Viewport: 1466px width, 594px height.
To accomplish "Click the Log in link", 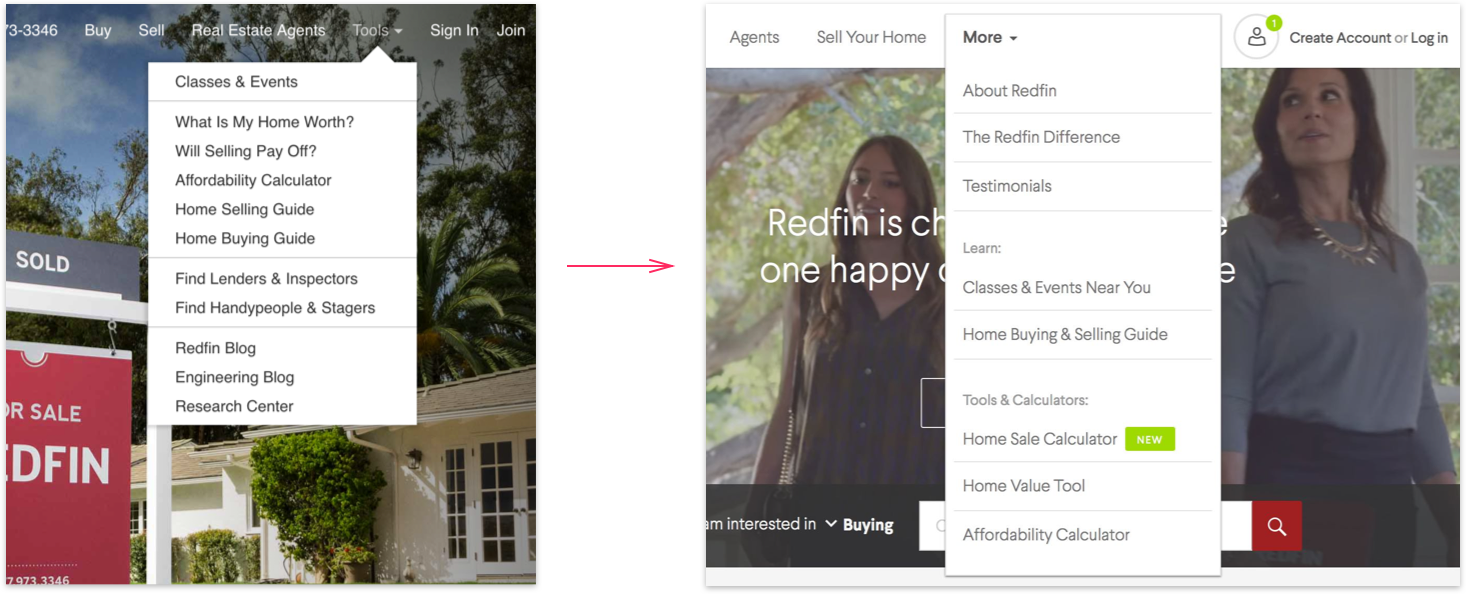I will point(1429,38).
